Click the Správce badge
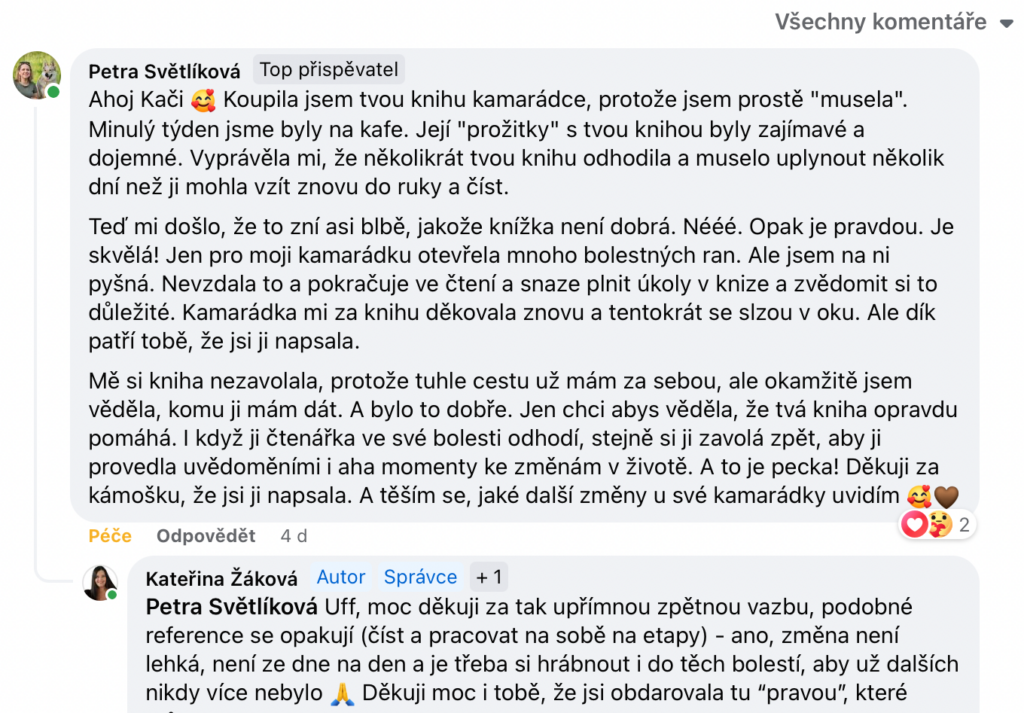This screenshot has width=1024, height=713. (x=420, y=577)
